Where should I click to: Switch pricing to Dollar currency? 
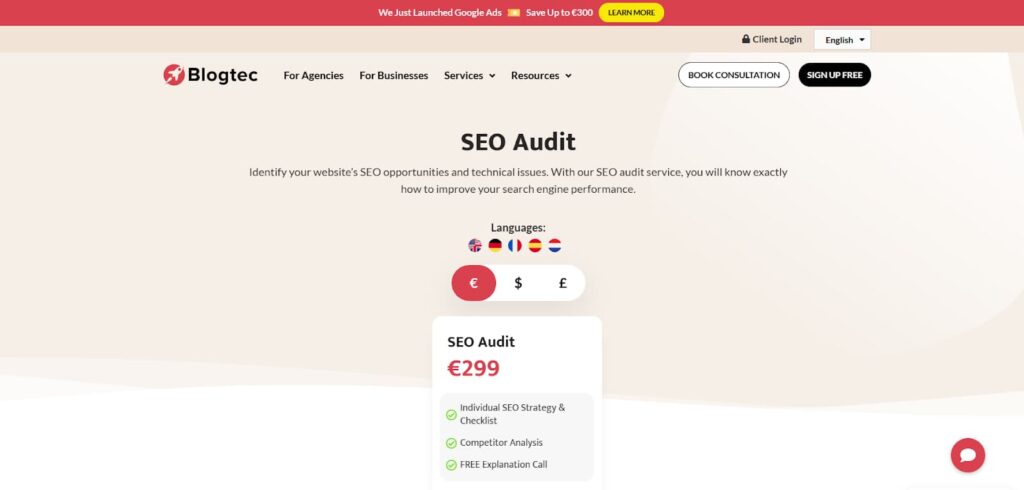(518, 283)
